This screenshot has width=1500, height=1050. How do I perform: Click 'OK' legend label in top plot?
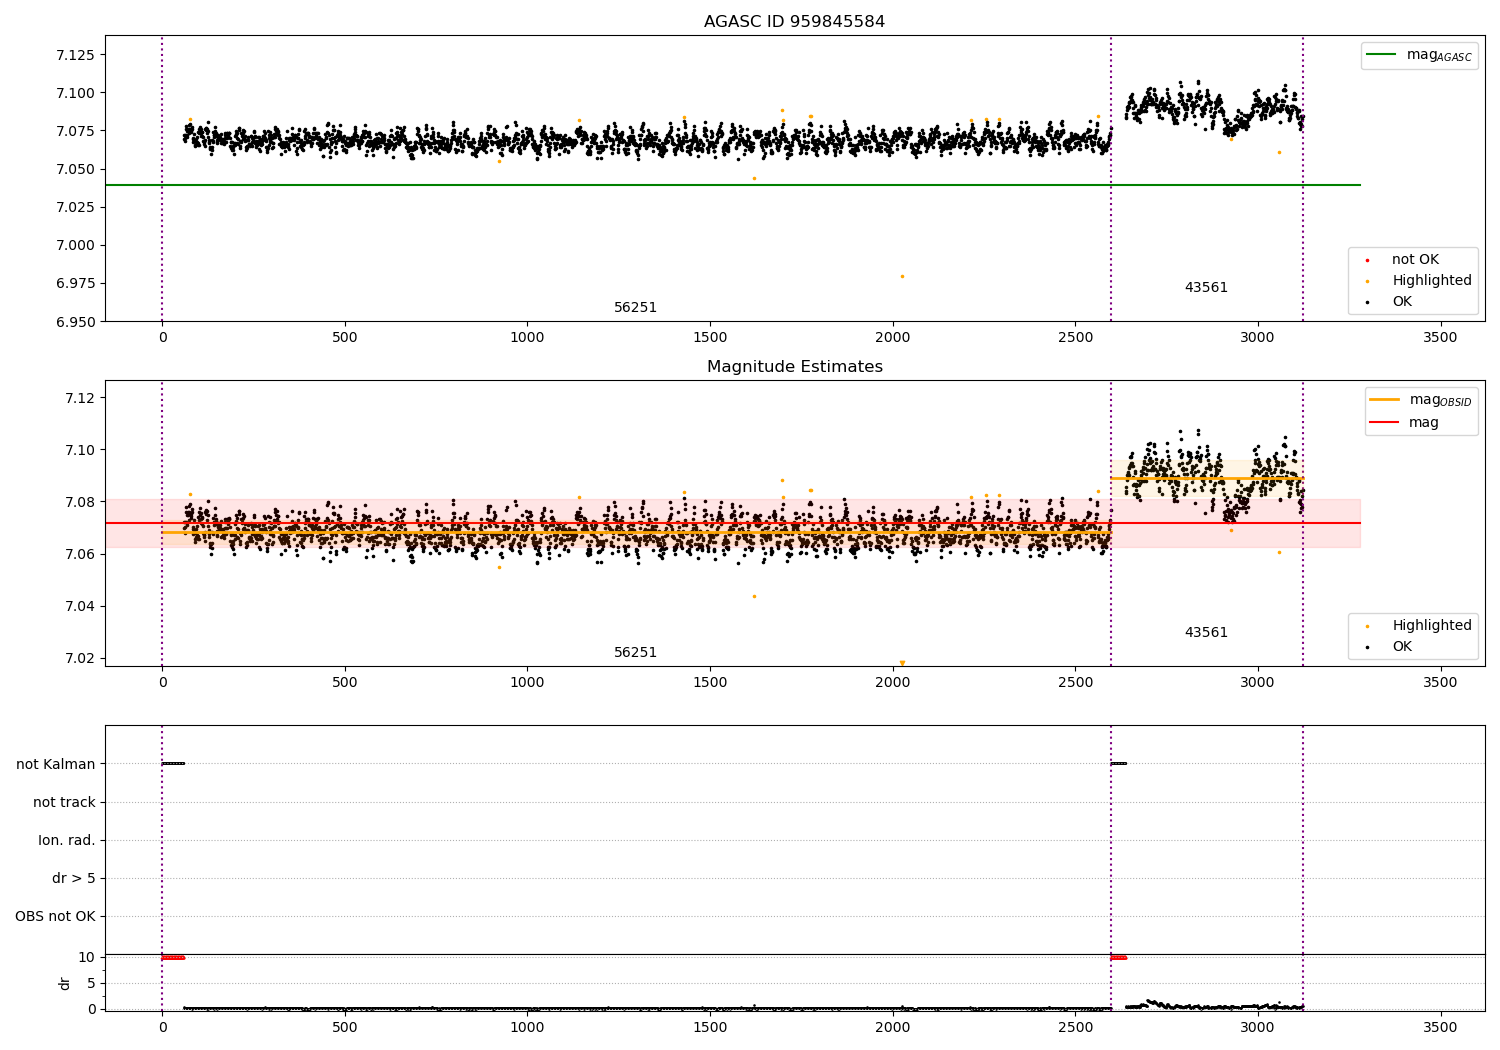click(x=1402, y=302)
